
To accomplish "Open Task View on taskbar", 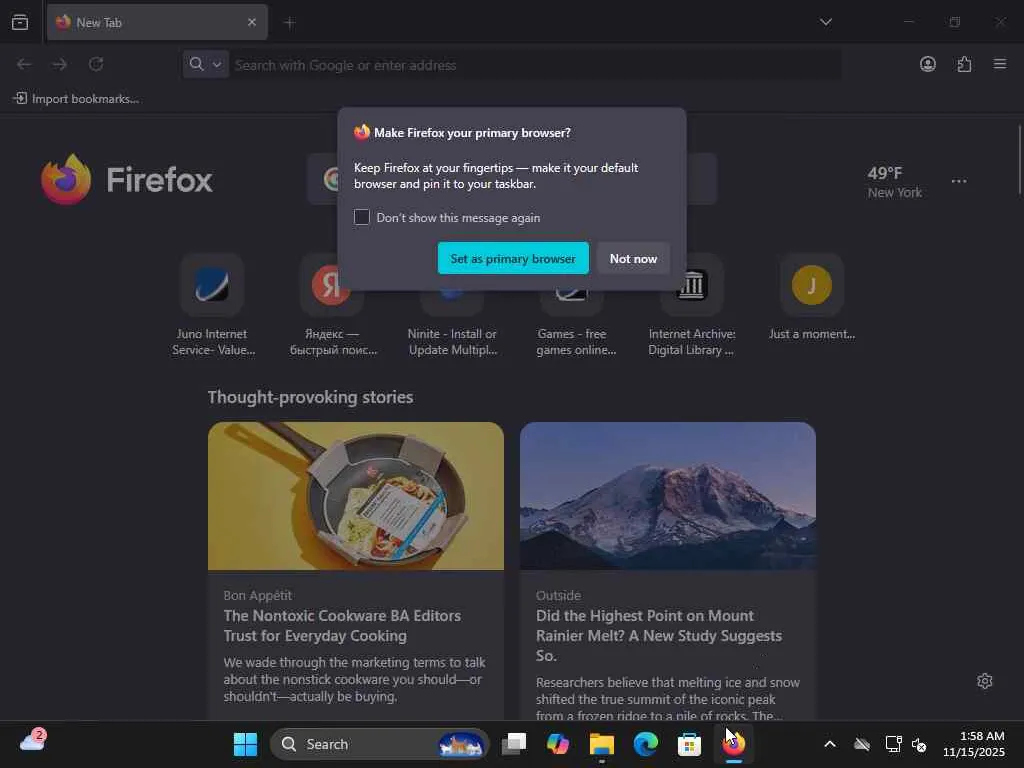I will coord(514,744).
